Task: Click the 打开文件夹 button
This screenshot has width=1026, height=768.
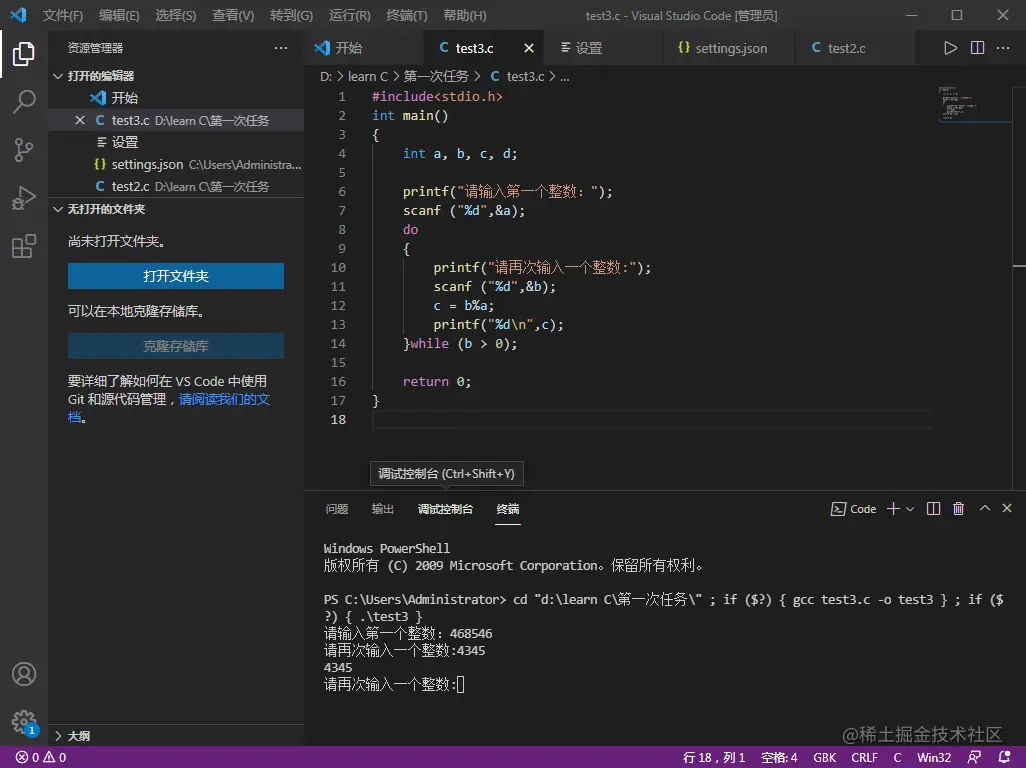Action: coord(176,276)
